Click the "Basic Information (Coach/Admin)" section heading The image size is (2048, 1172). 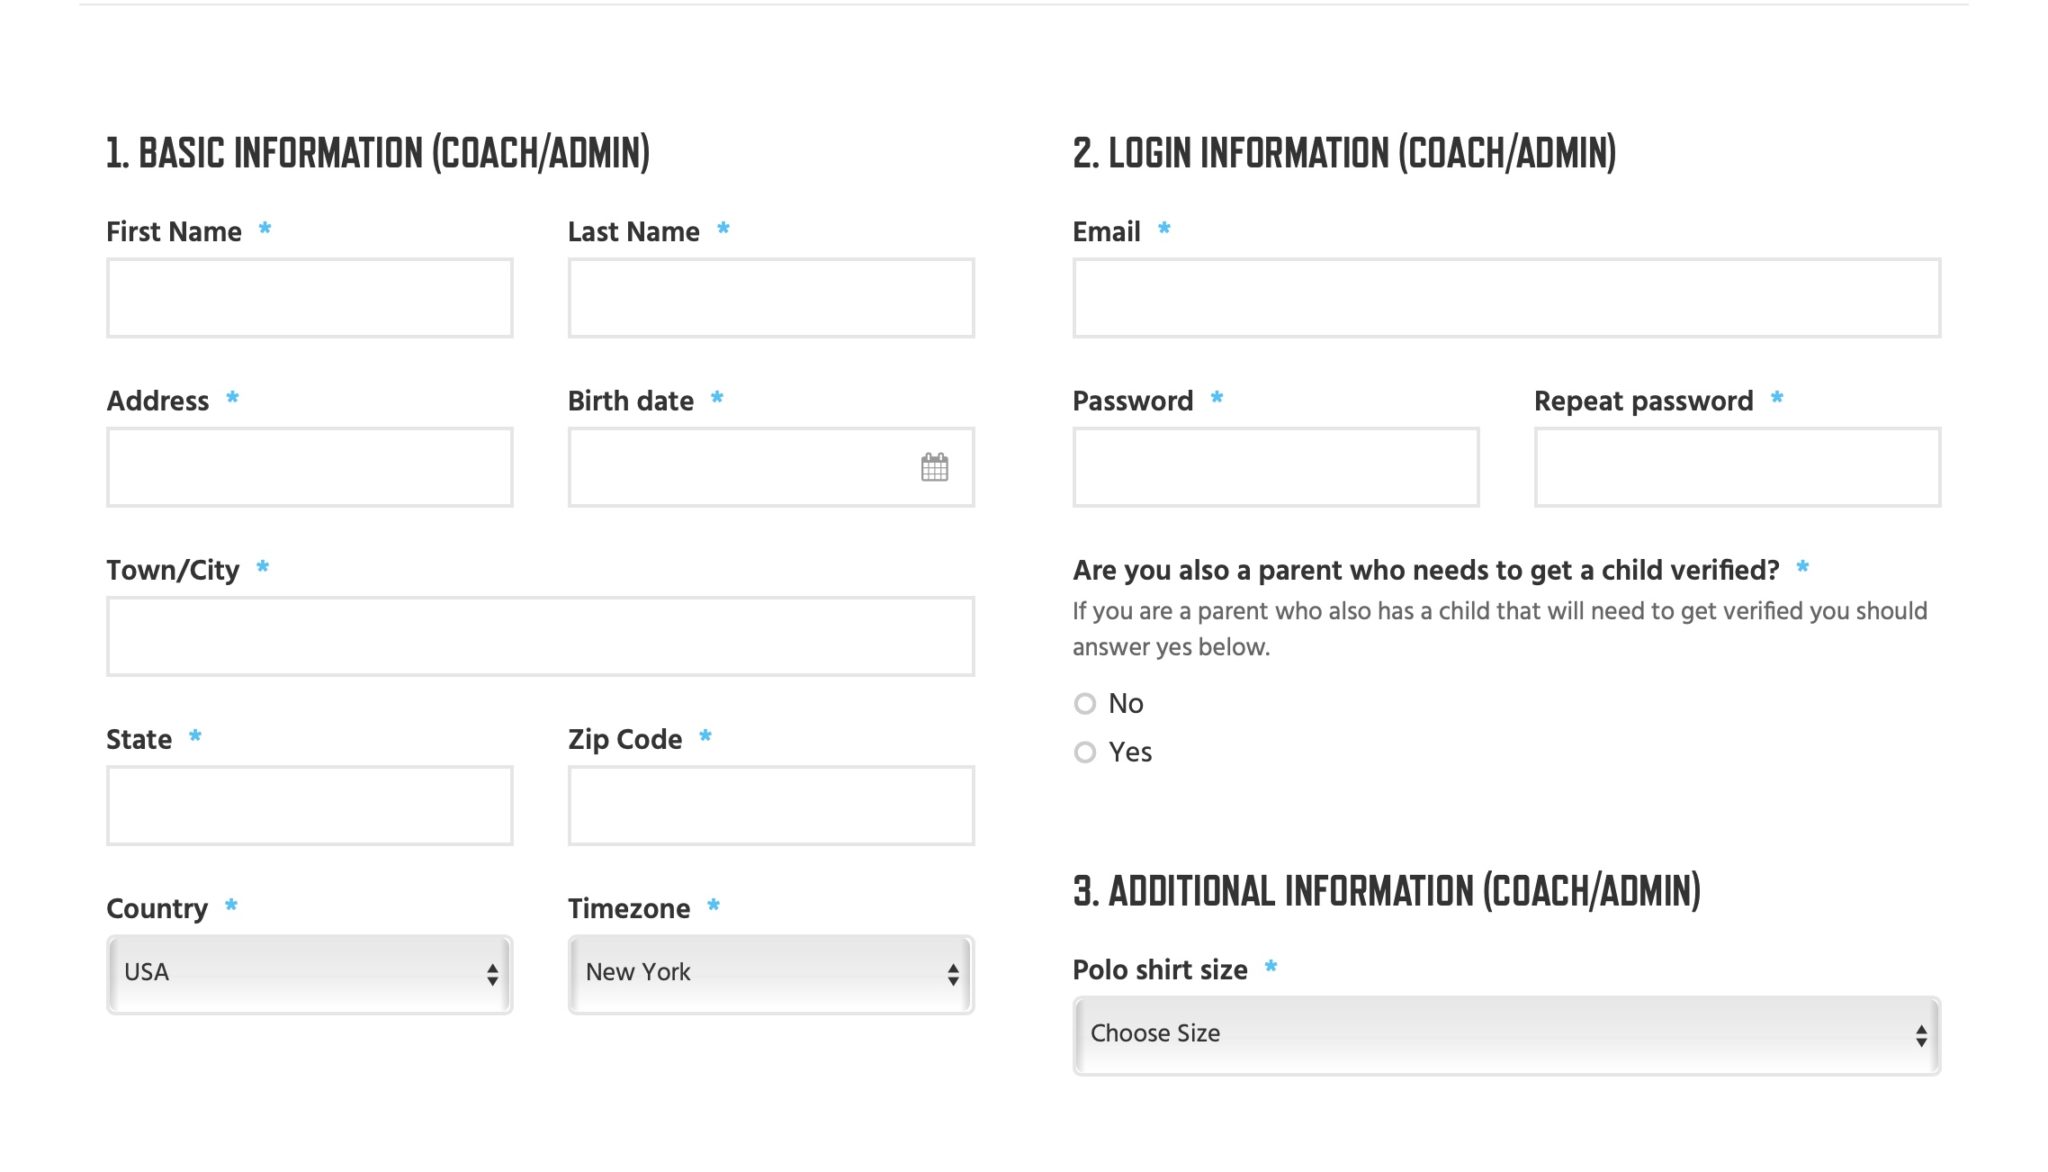click(x=378, y=153)
